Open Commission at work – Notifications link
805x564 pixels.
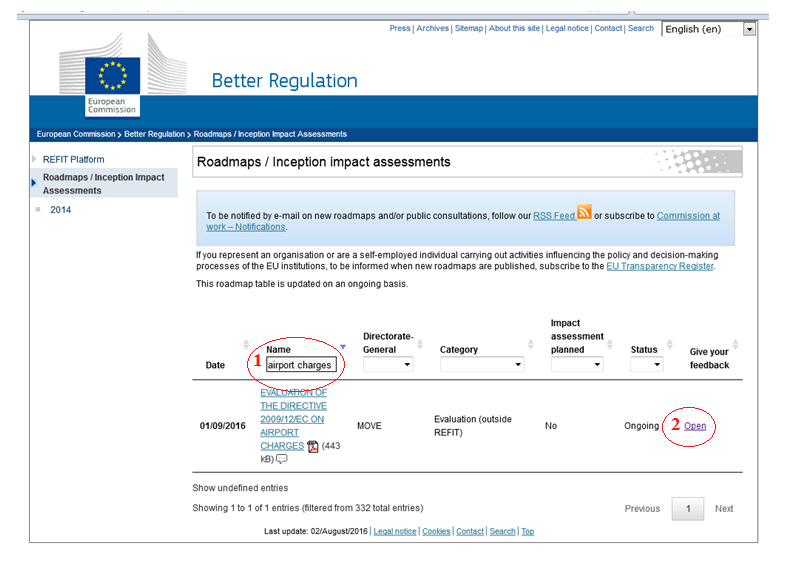point(688,216)
